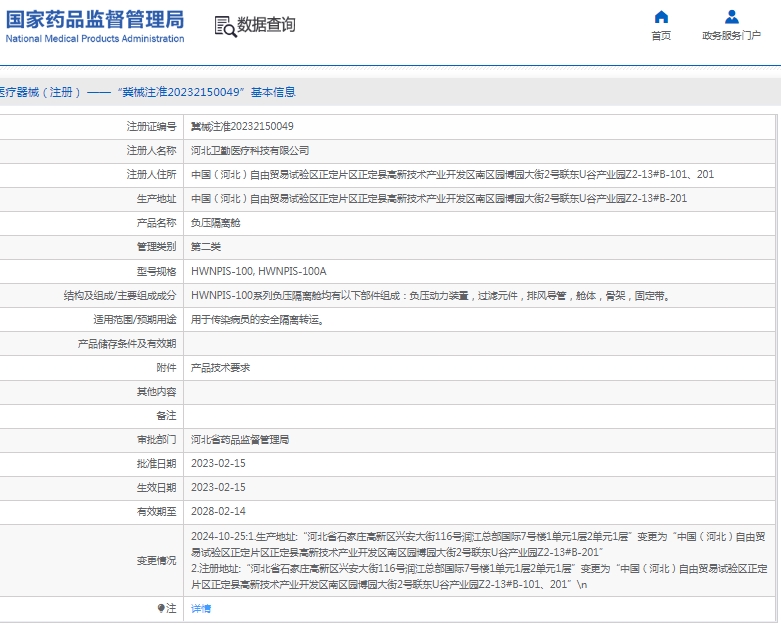Click the 变更情况 field label
The width and height of the screenshot is (781, 629).
(156, 561)
